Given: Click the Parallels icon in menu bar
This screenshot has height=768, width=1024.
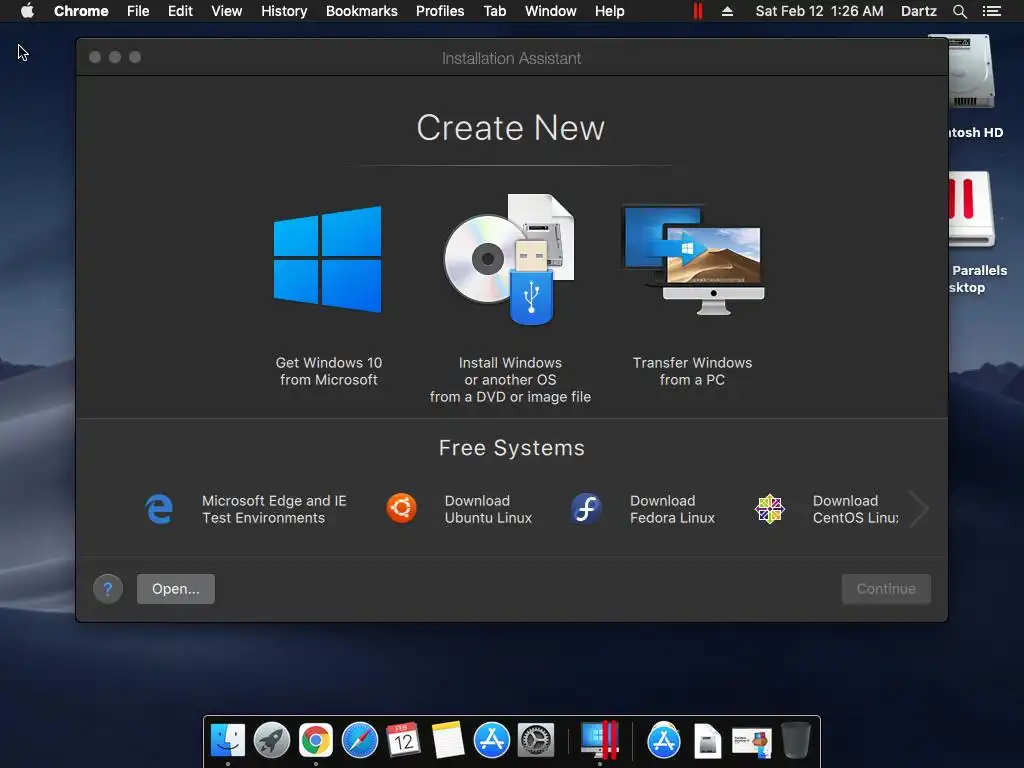Looking at the screenshot, I should click(697, 11).
